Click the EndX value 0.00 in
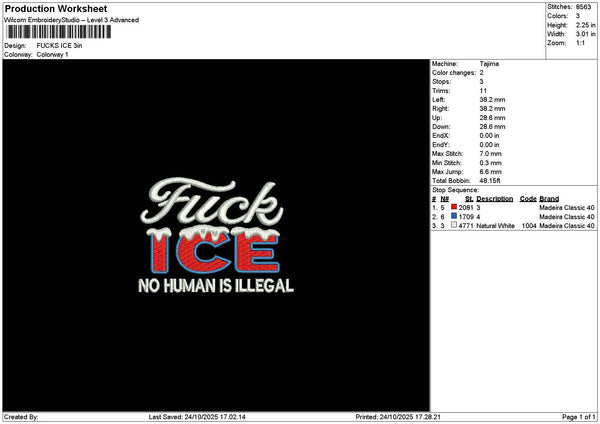The image size is (600, 424). tap(489, 136)
